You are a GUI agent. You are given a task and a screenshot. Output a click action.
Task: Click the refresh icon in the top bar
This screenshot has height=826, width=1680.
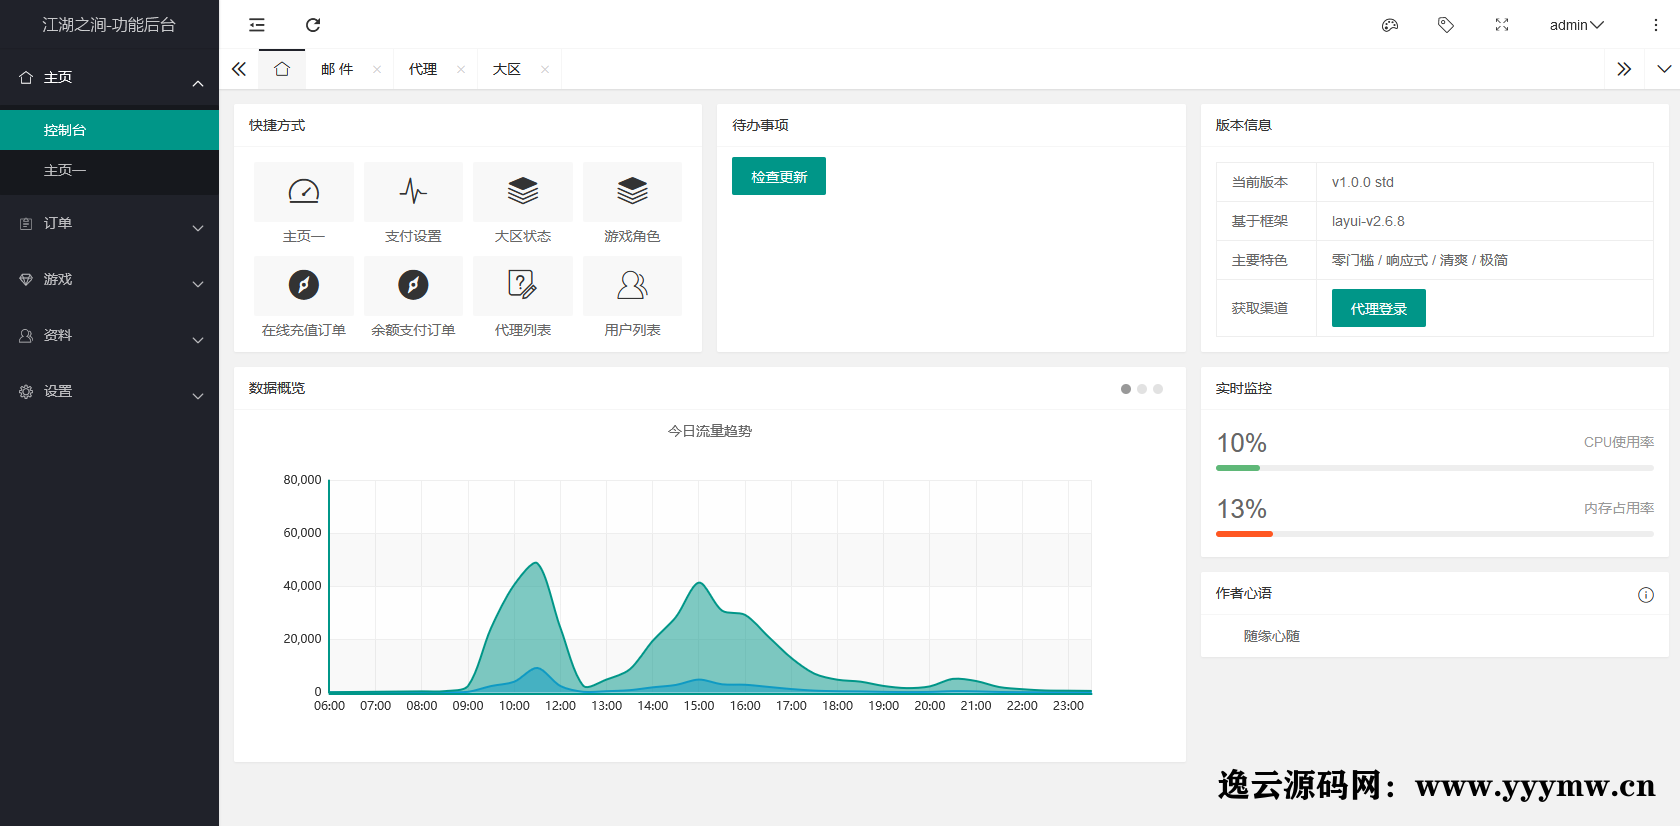click(x=313, y=25)
